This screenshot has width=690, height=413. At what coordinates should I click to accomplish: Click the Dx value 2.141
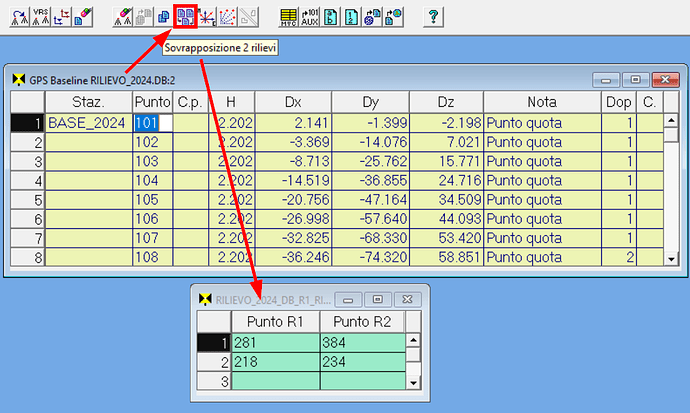coord(293,123)
